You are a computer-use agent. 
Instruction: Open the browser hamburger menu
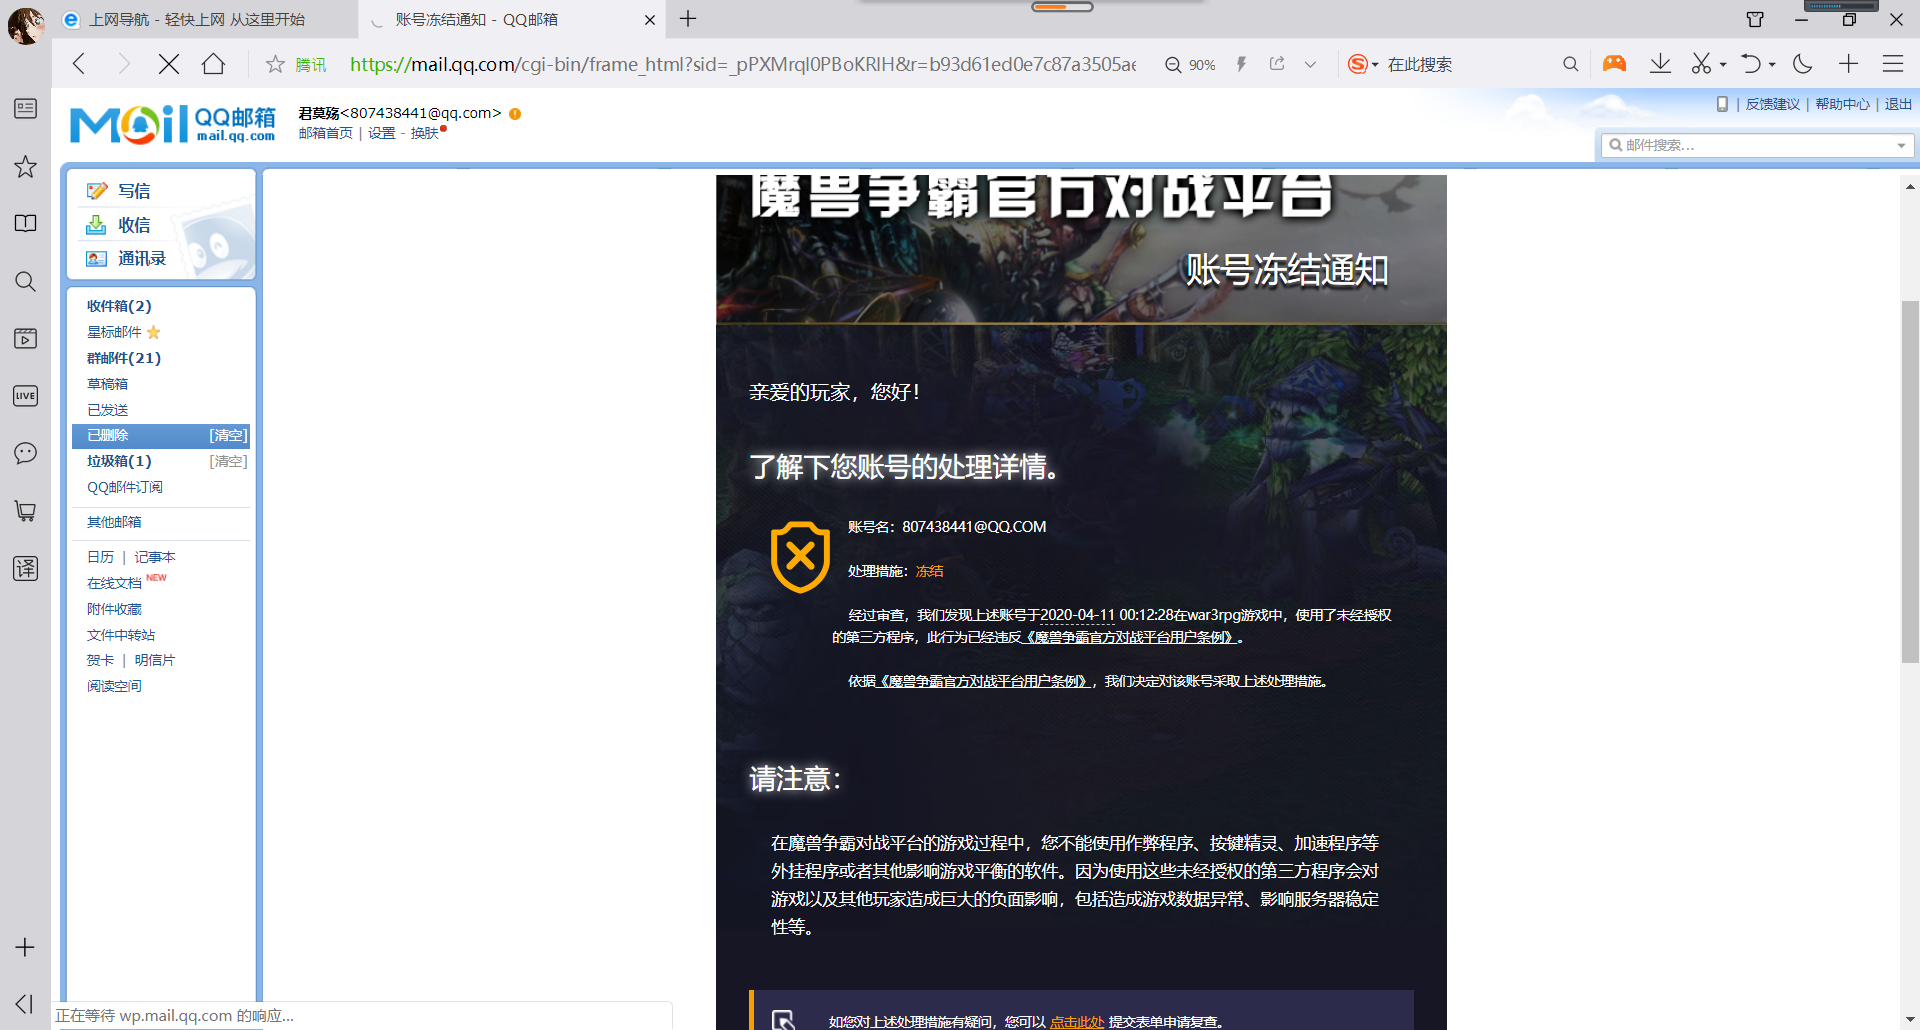coord(1892,64)
